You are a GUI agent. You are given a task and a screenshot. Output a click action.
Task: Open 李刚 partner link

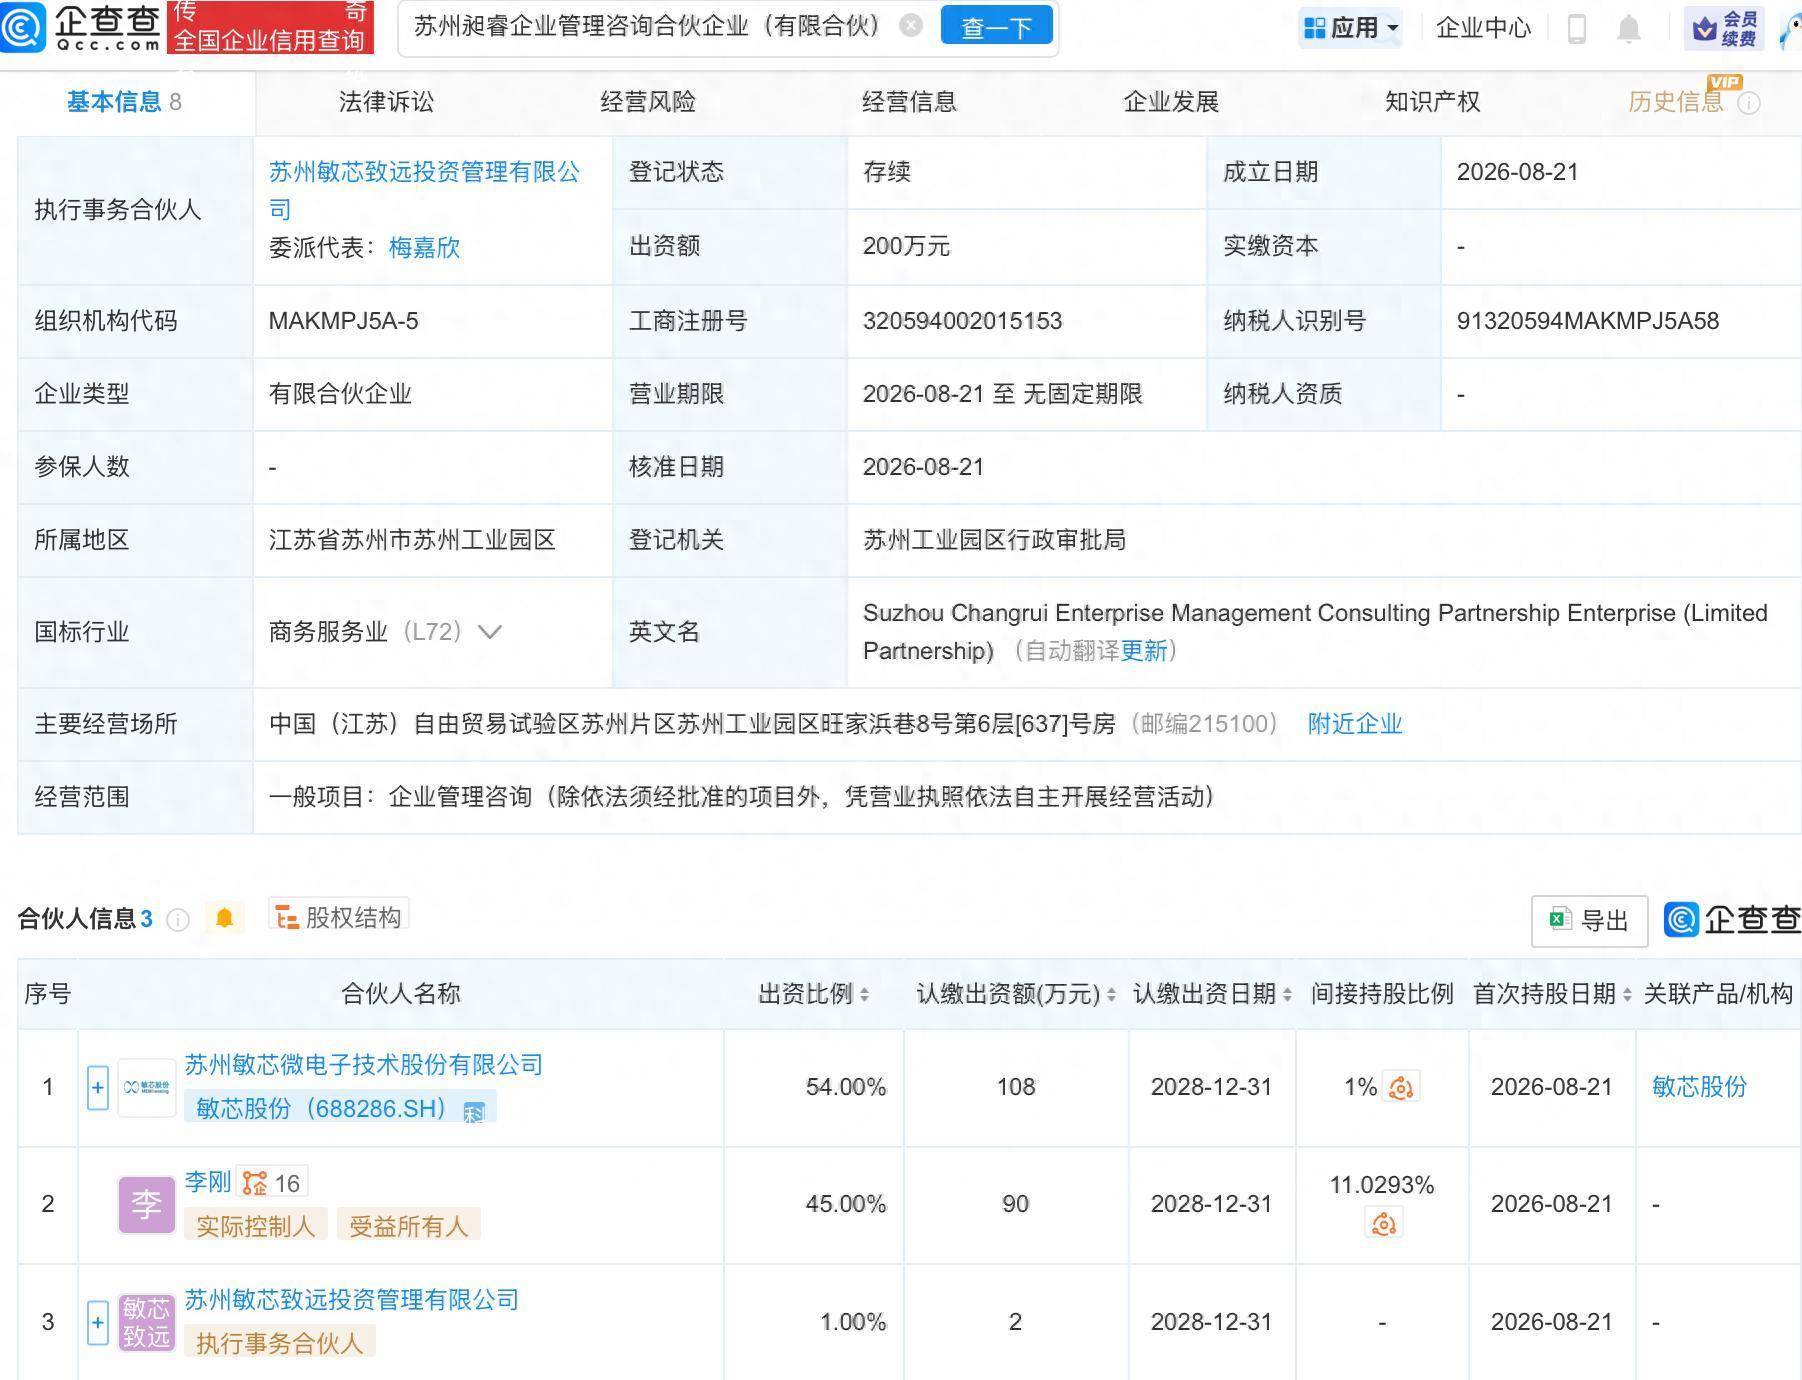[x=208, y=1182]
